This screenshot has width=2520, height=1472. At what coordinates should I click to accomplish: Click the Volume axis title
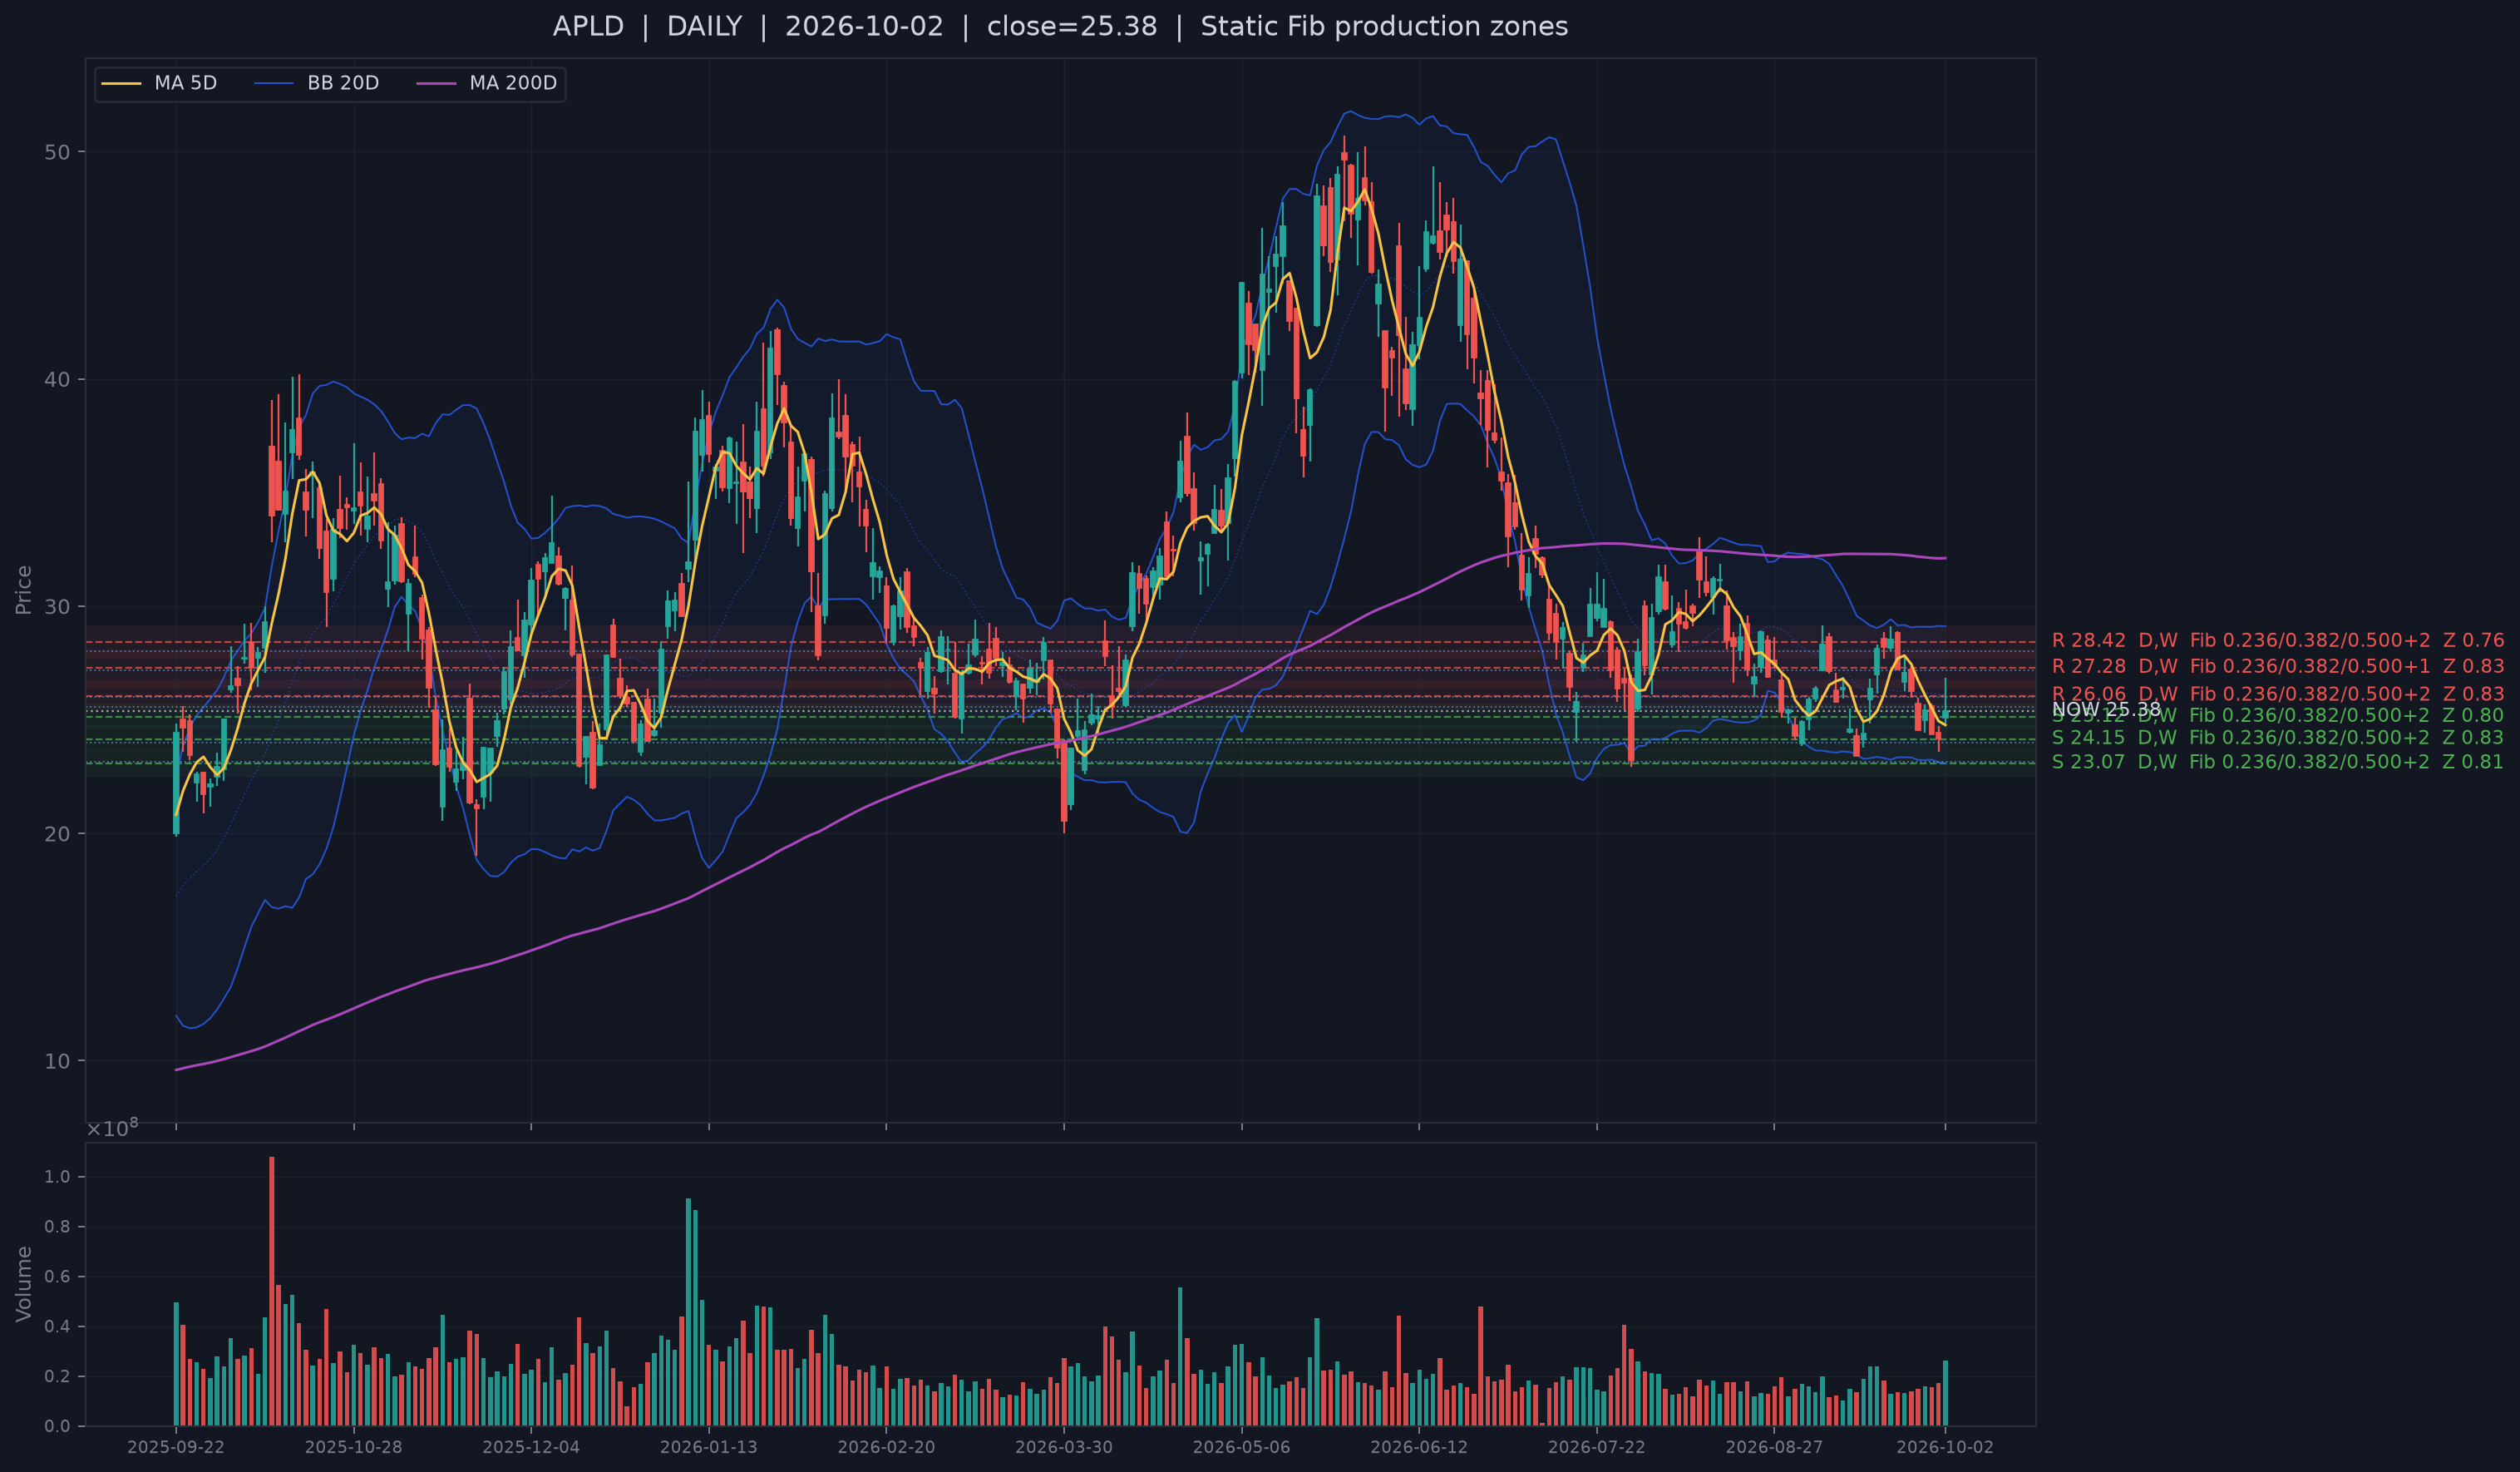pyautogui.click(x=23, y=1284)
